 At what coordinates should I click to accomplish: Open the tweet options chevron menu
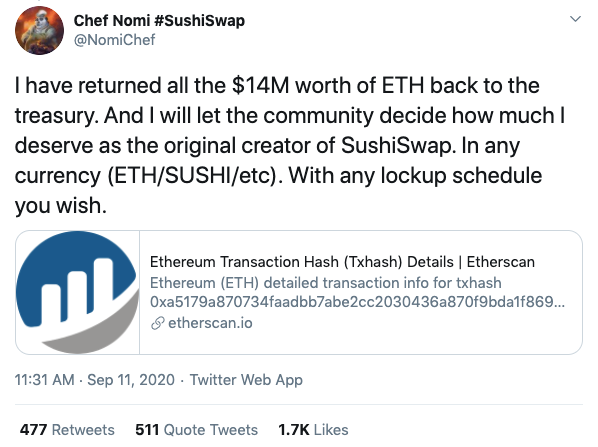point(575,18)
